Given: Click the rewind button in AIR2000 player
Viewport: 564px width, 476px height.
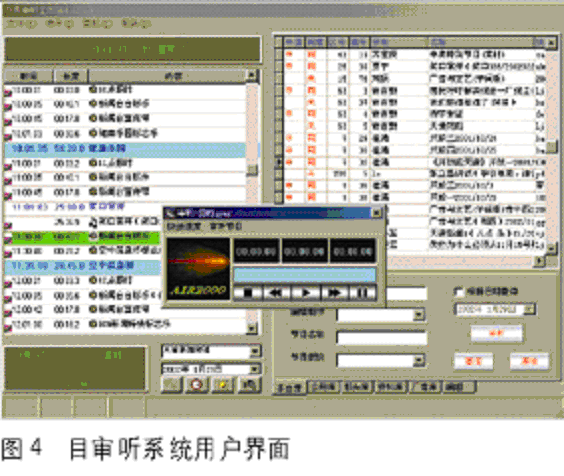Looking at the screenshot, I should (276, 293).
